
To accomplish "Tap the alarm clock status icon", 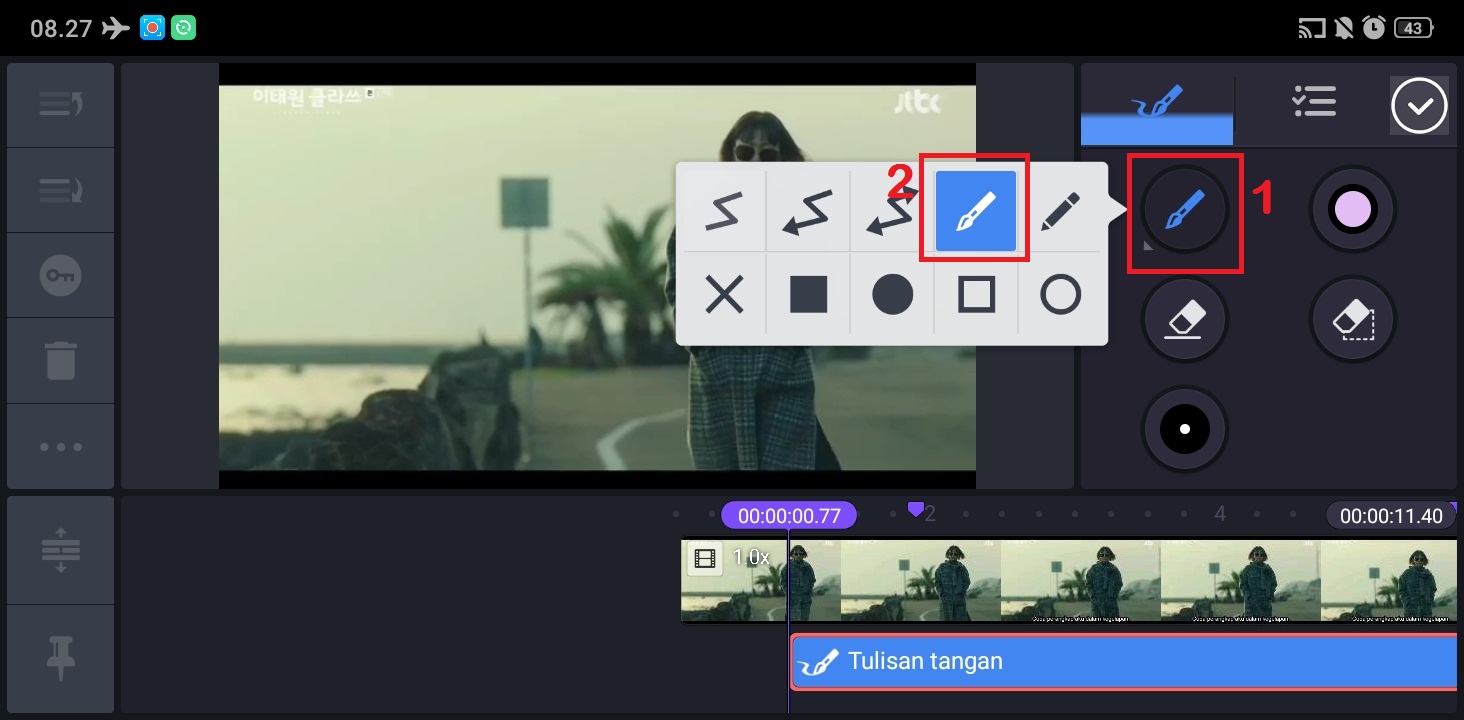I will 1374,28.
